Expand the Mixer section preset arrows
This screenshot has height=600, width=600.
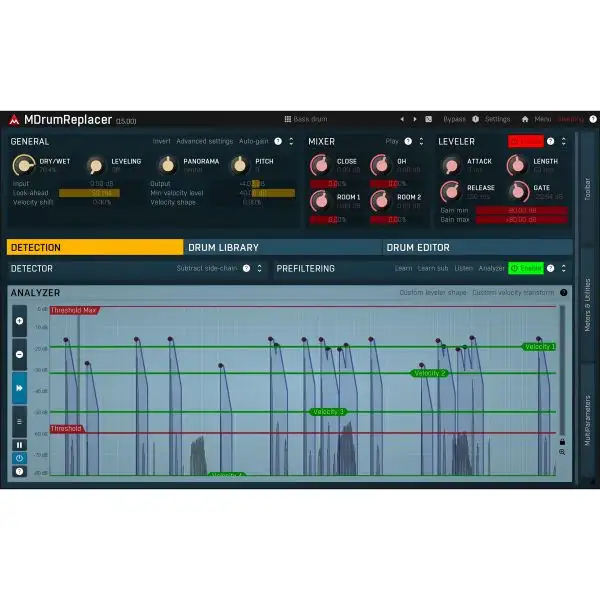click(x=421, y=141)
